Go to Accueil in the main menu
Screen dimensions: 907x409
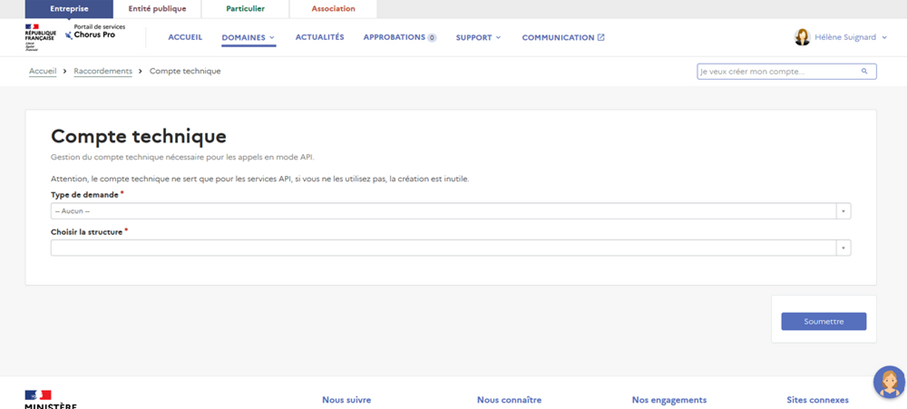coord(185,37)
